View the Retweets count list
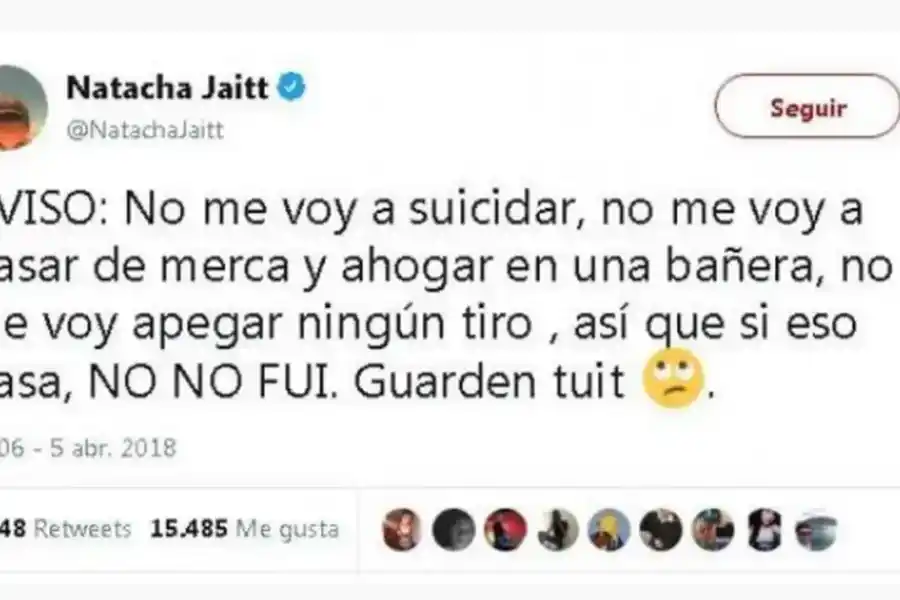The height and width of the screenshot is (600, 900). pos(65,528)
